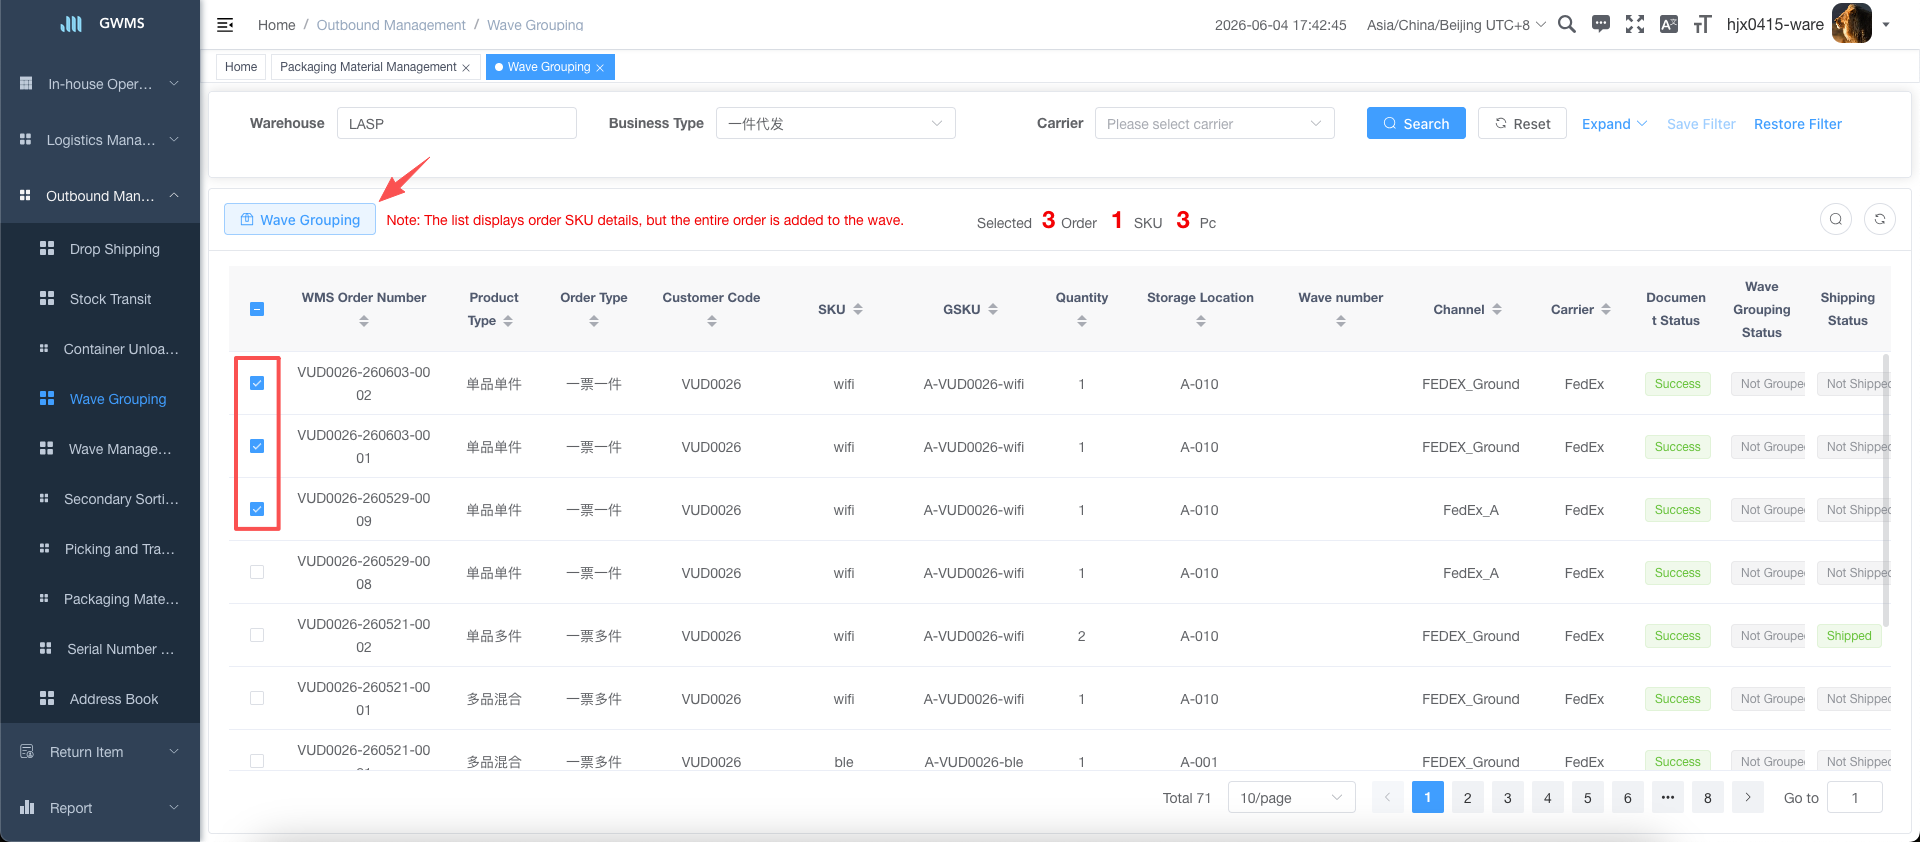This screenshot has height=842, width=1920.
Task: Sort by Product Type column
Action: (508, 321)
